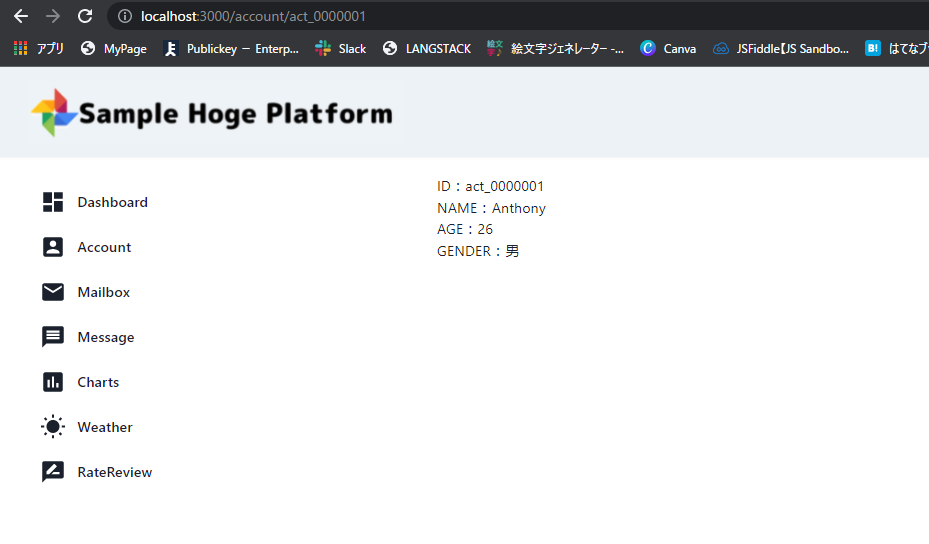Reload the page with refresh icon
The image size is (929, 544).
[x=85, y=16]
